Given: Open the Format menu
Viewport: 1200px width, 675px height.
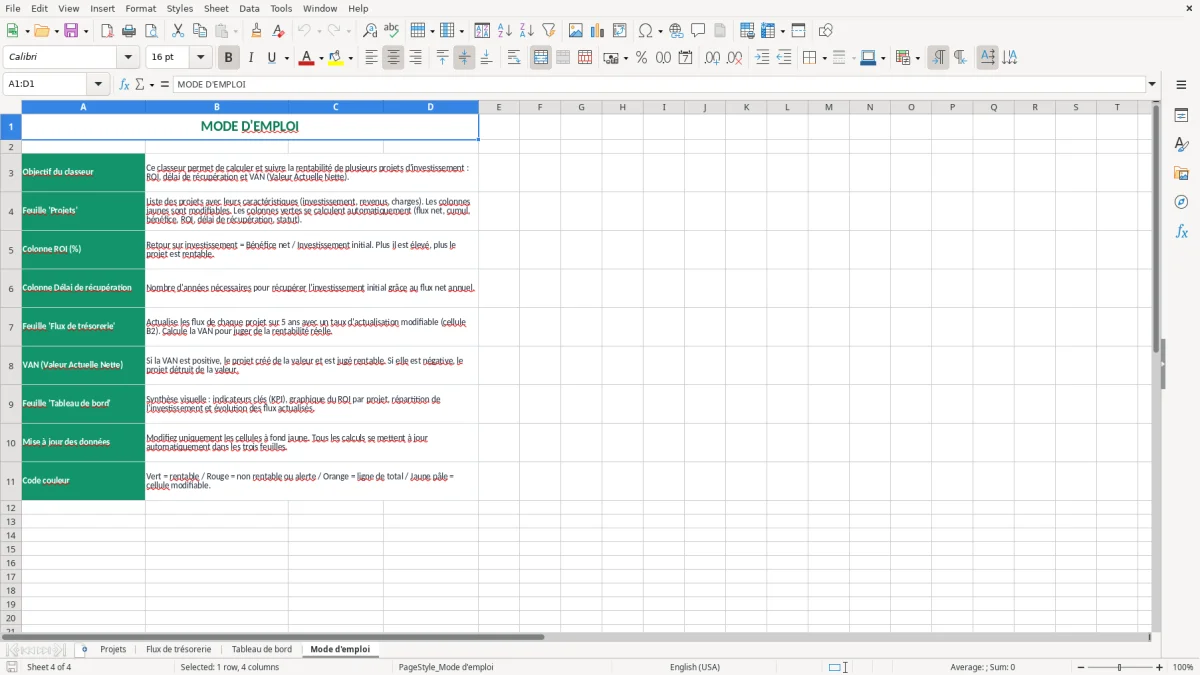Looking at the screenshot, I should click(x=140, y=8).
